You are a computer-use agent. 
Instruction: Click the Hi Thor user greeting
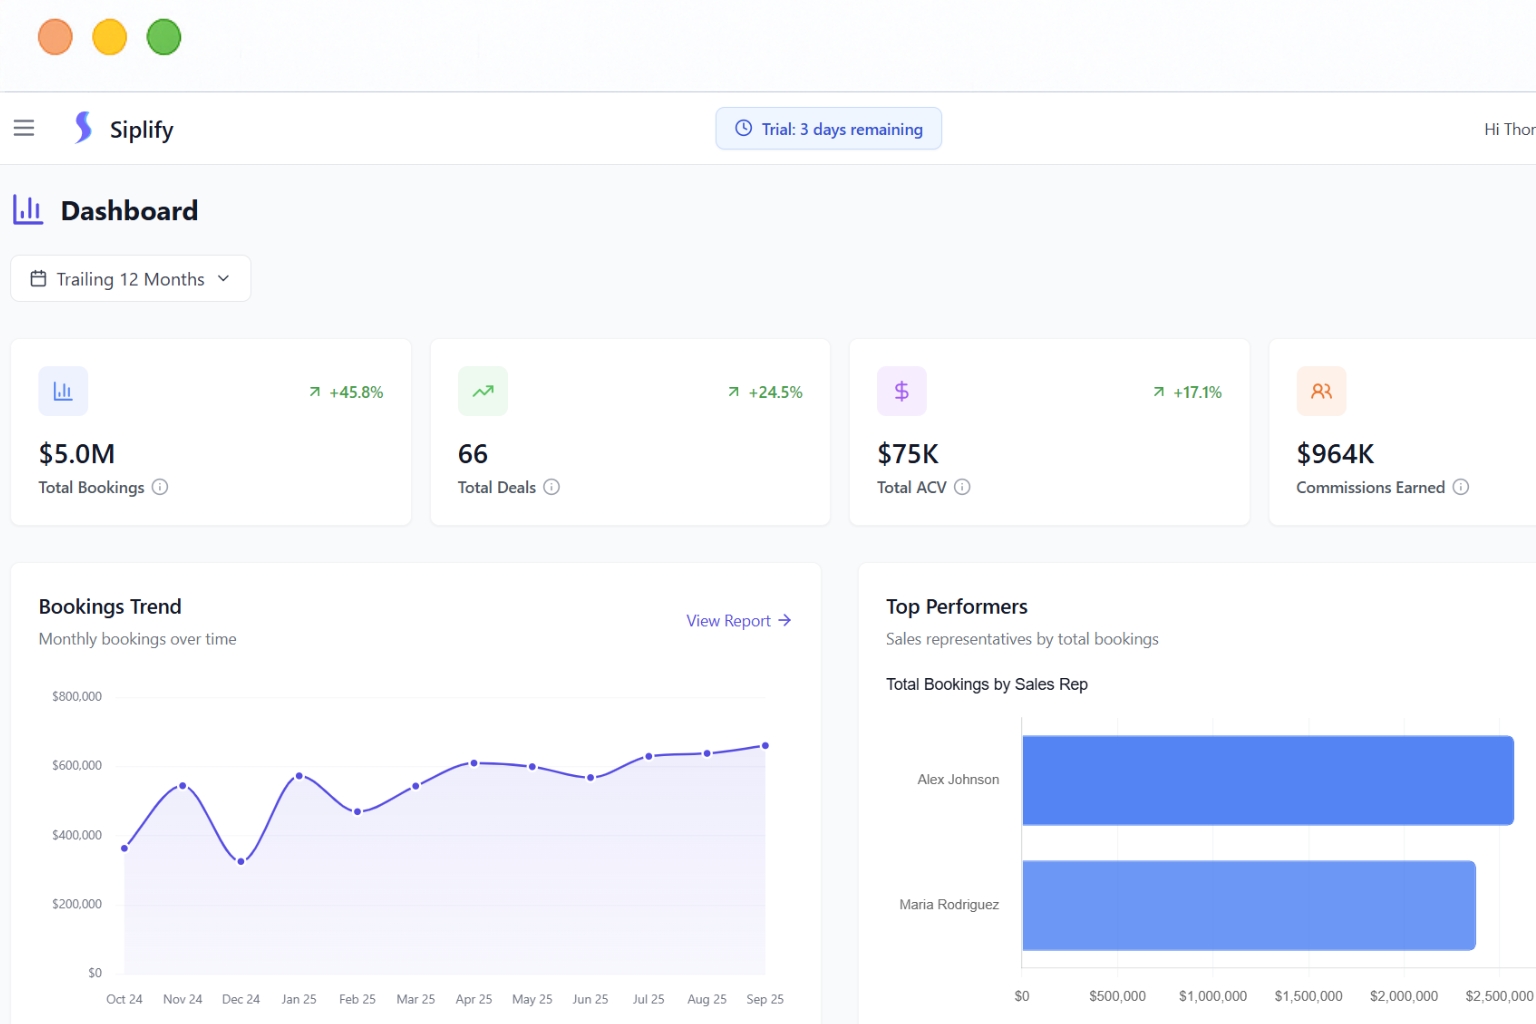pos(1508,129)
